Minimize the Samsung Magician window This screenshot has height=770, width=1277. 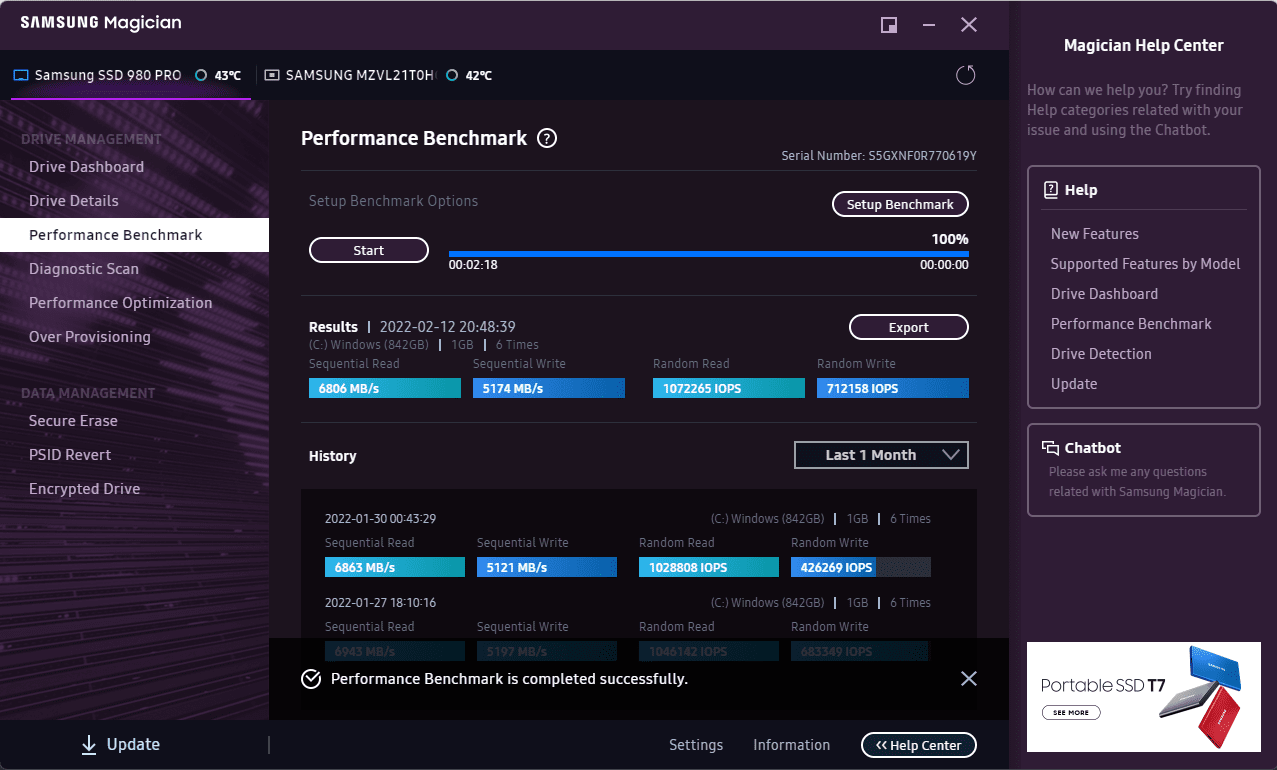[x=929, y=25]
